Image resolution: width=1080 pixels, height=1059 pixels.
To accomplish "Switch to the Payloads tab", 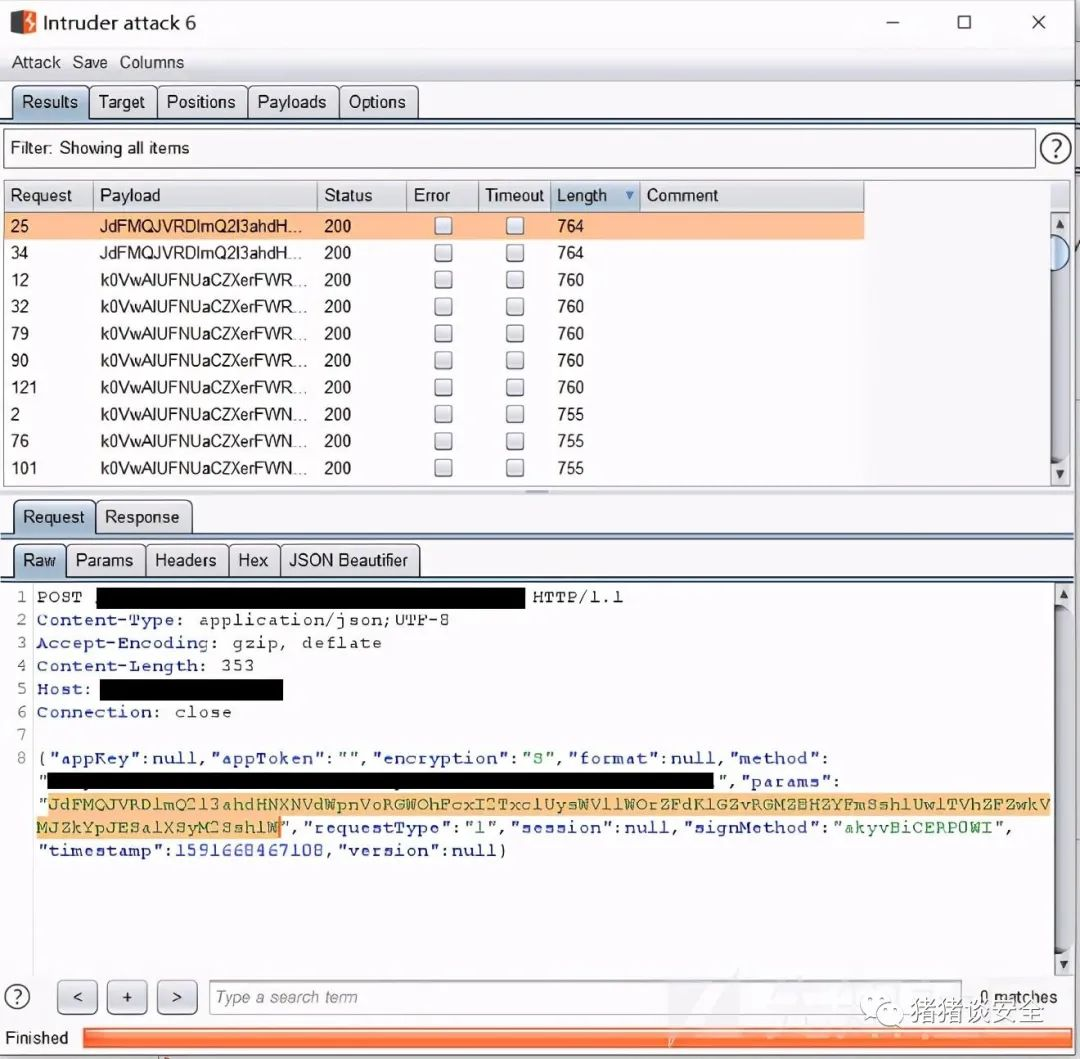I will click(x=292, y=102).
